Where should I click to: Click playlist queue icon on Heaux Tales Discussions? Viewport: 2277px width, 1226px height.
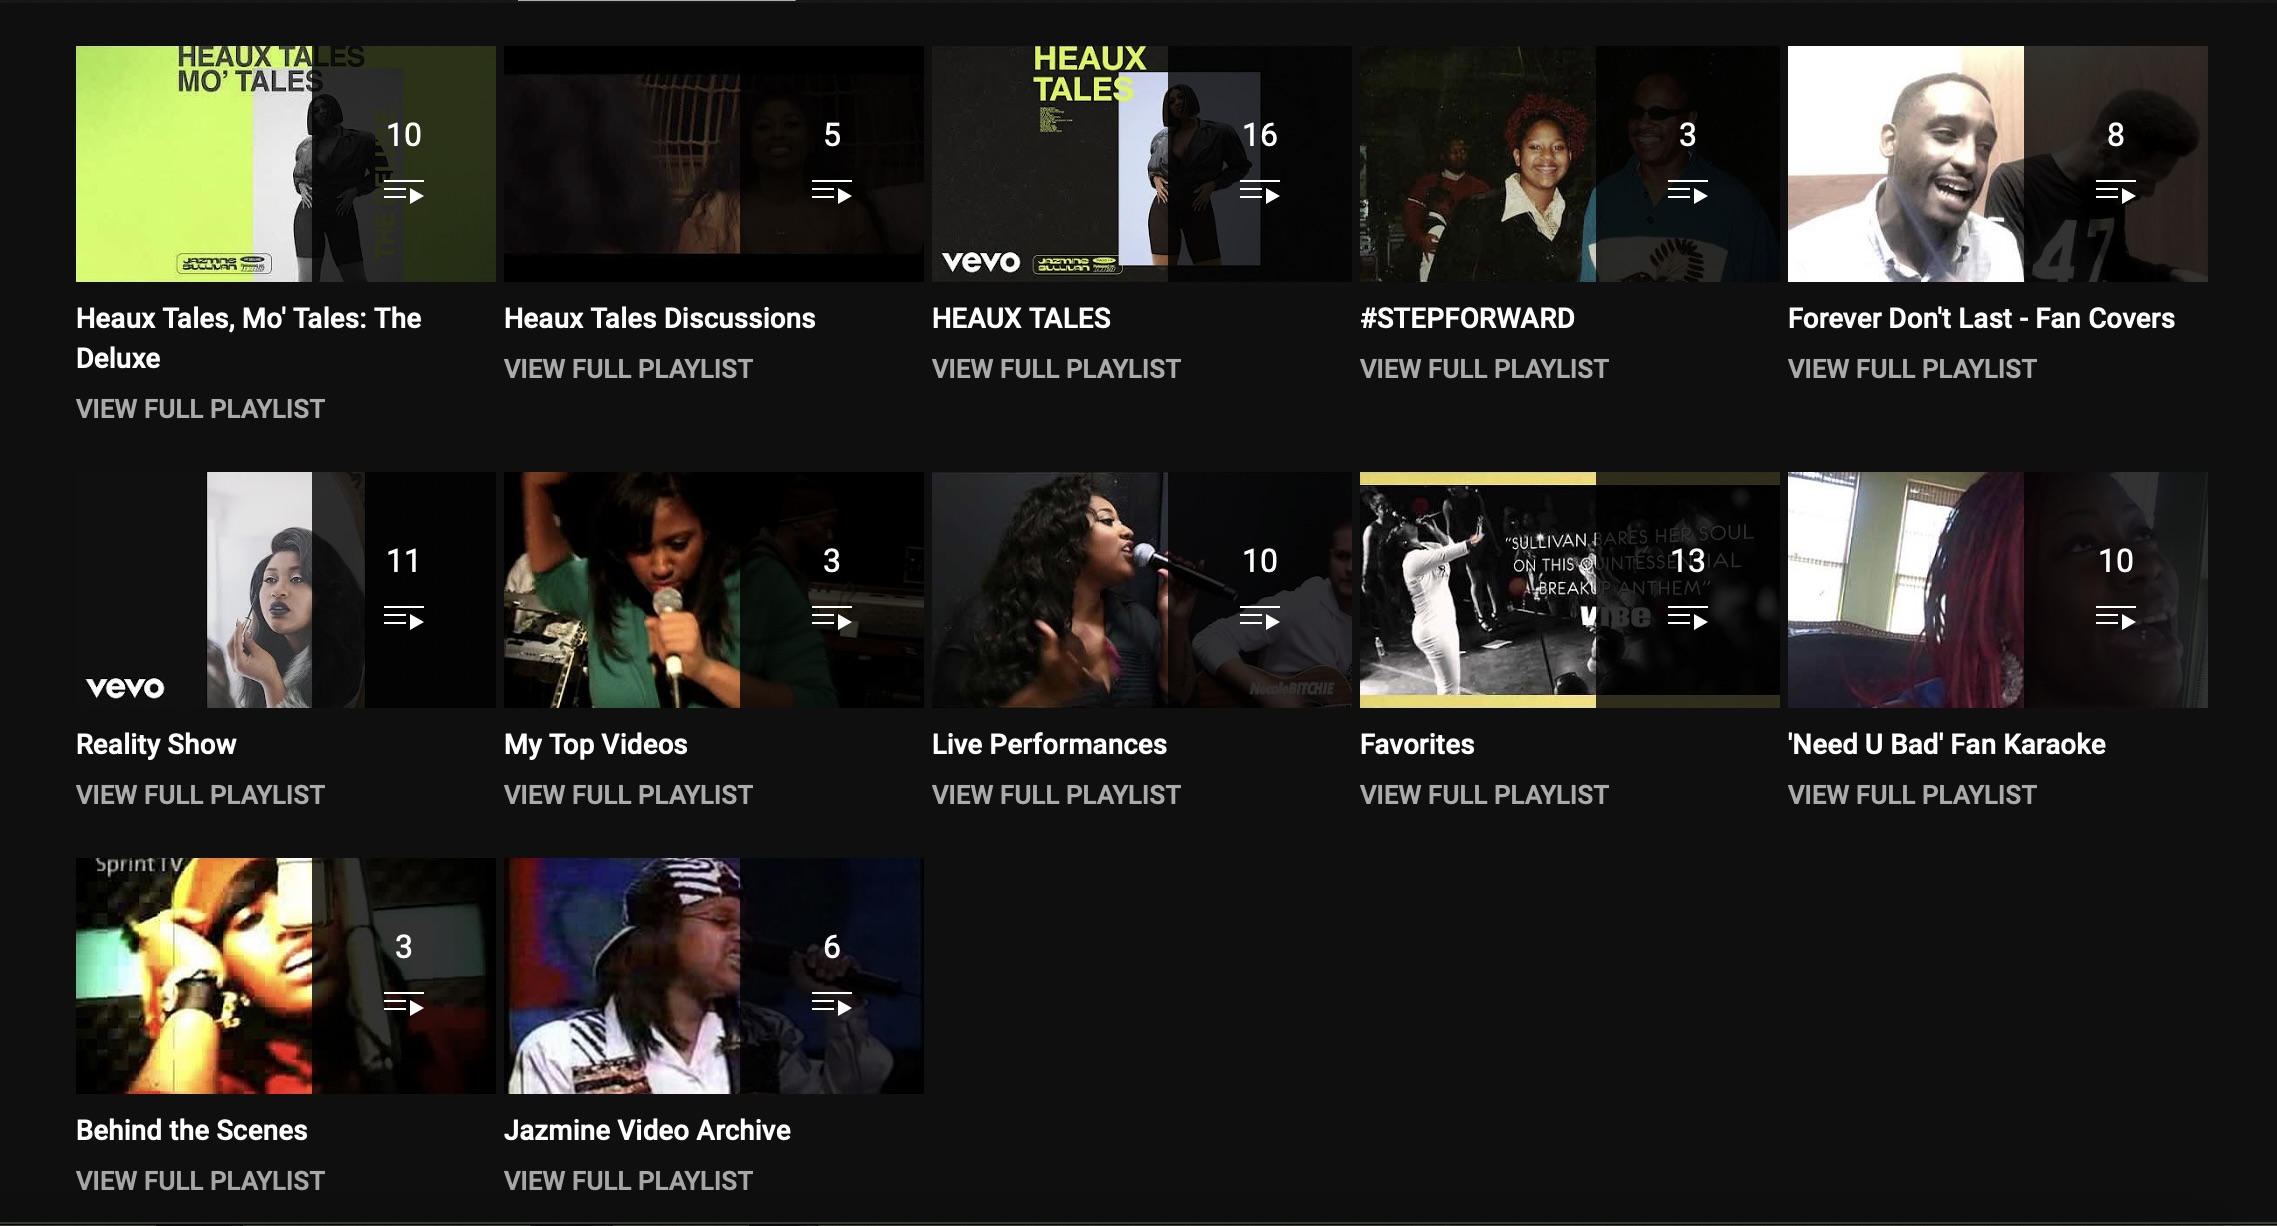point(831,191)
